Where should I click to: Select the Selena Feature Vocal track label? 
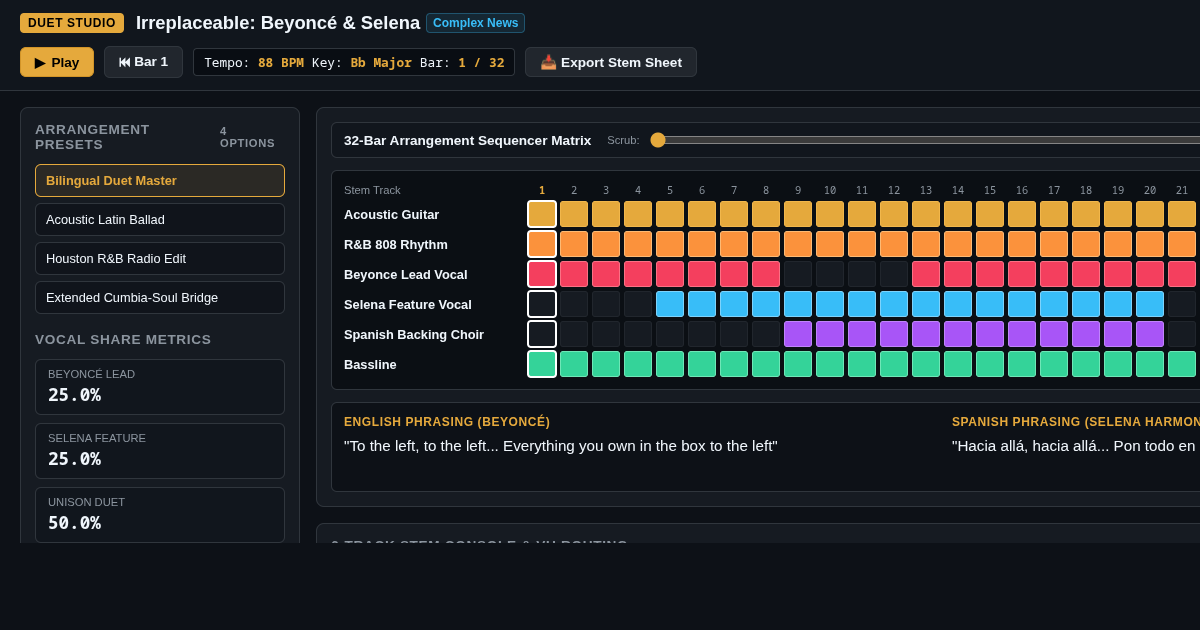point(408,304)
